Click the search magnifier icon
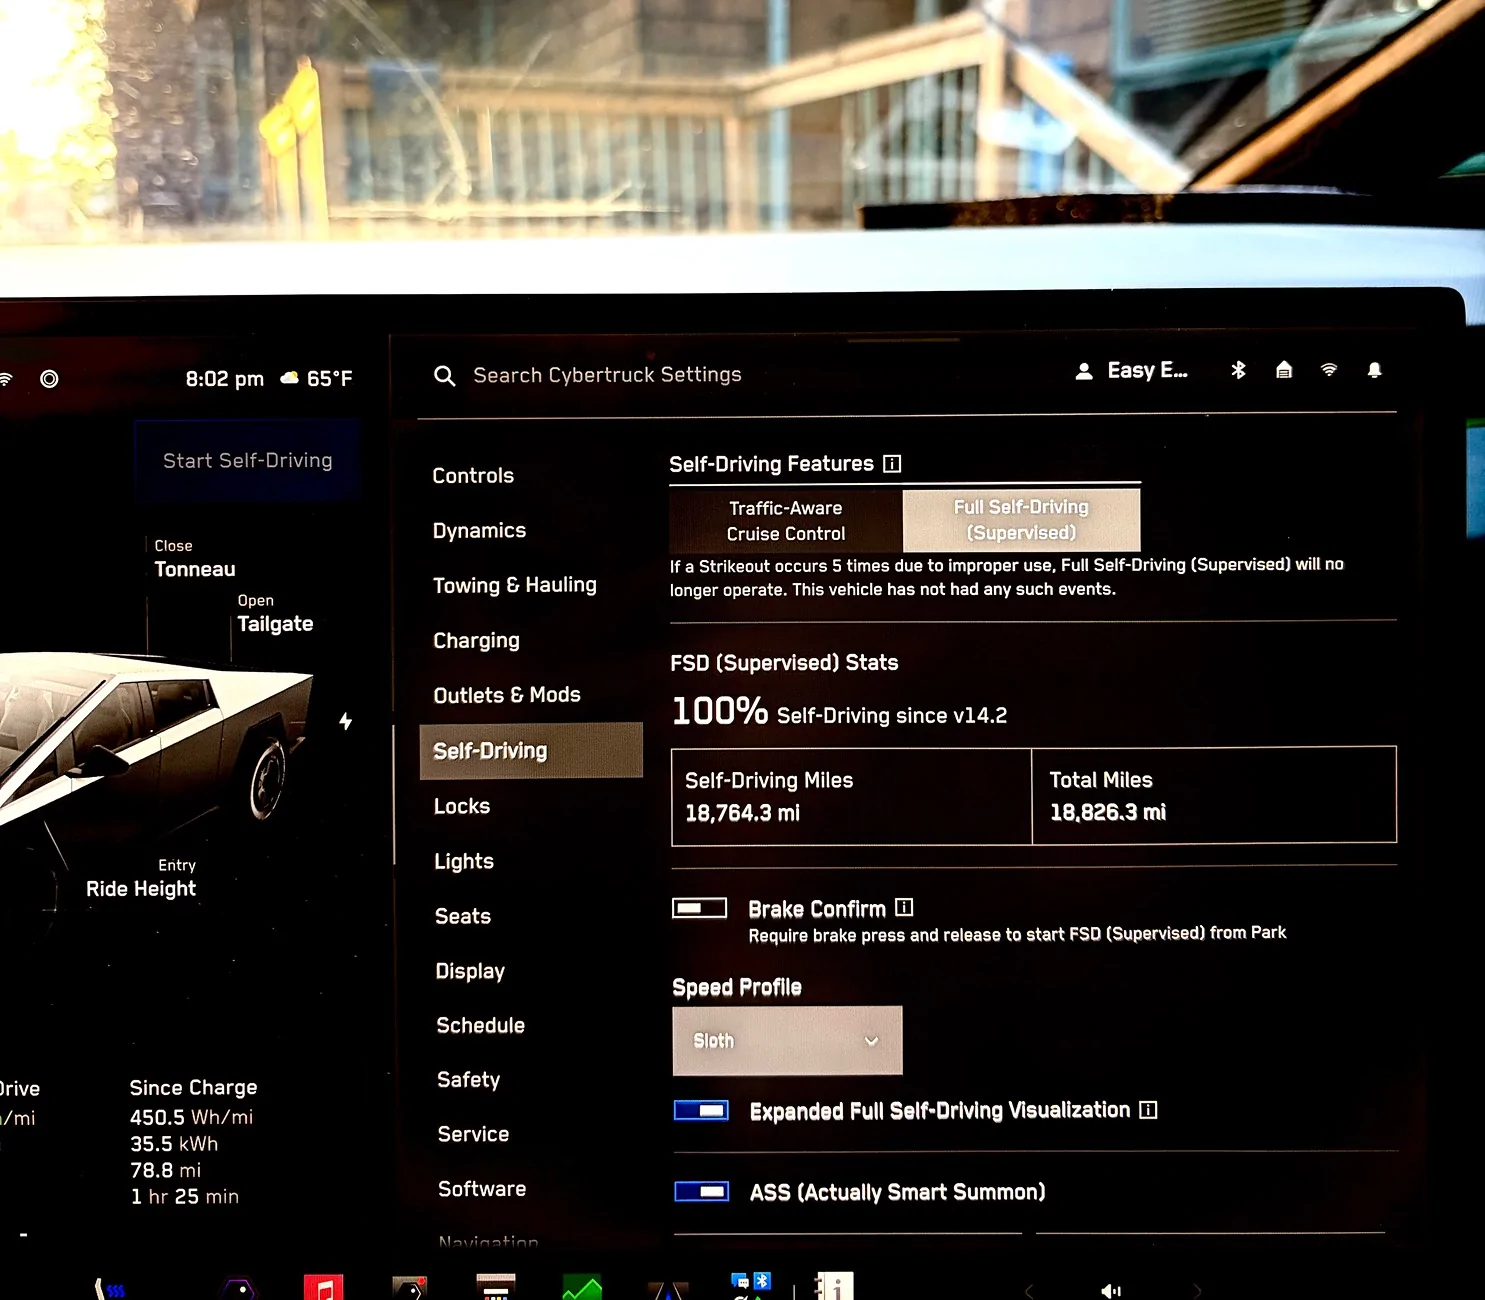Screen dimensions: 1485x1300 point(445,376)
